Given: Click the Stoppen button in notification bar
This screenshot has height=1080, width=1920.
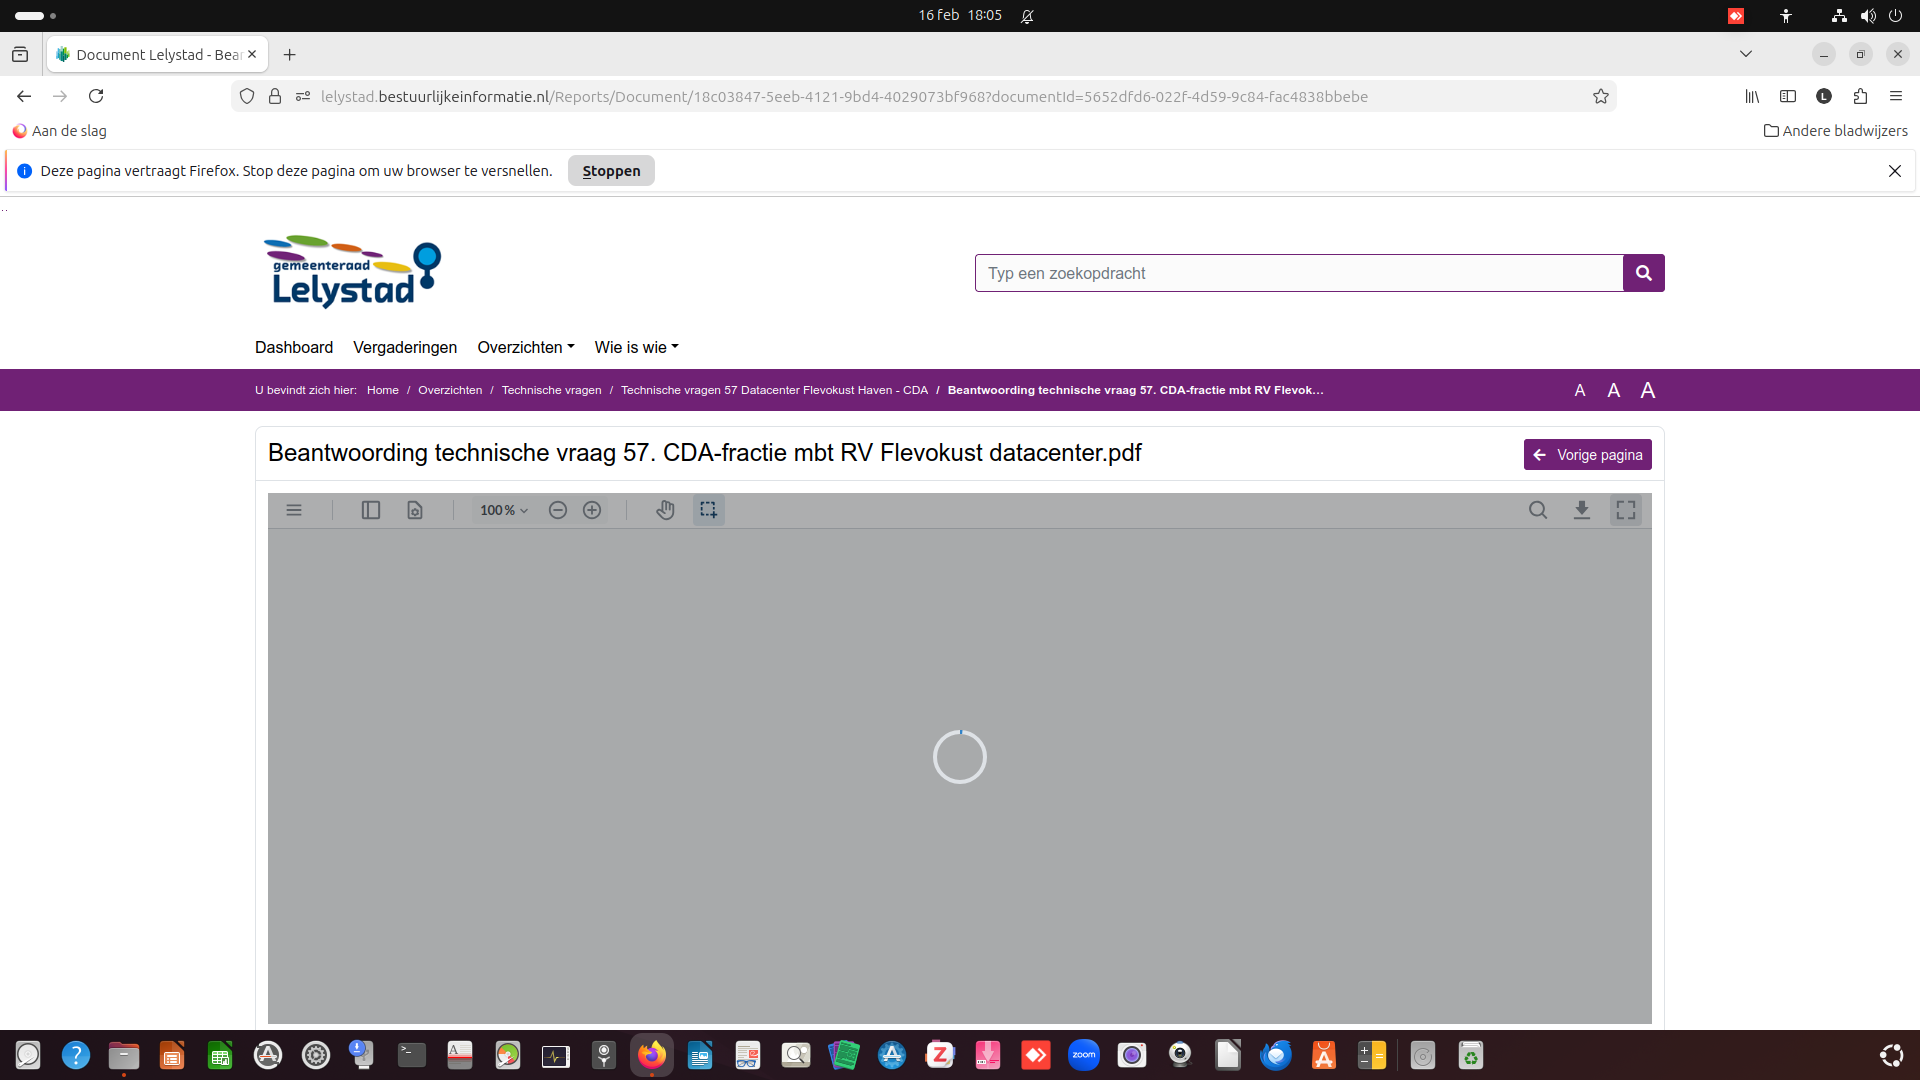Looking at the screenshot, I should (611, 171).
